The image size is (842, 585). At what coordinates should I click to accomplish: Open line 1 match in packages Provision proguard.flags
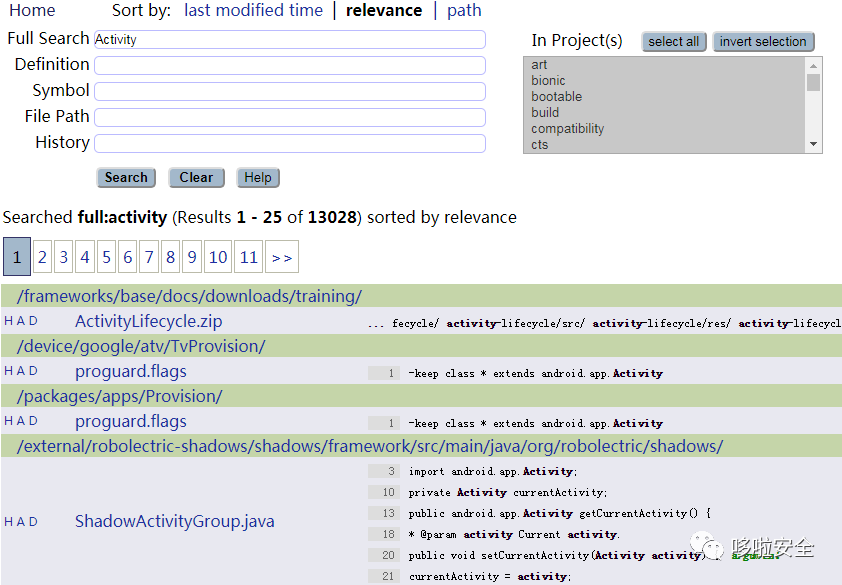(516, 423)
